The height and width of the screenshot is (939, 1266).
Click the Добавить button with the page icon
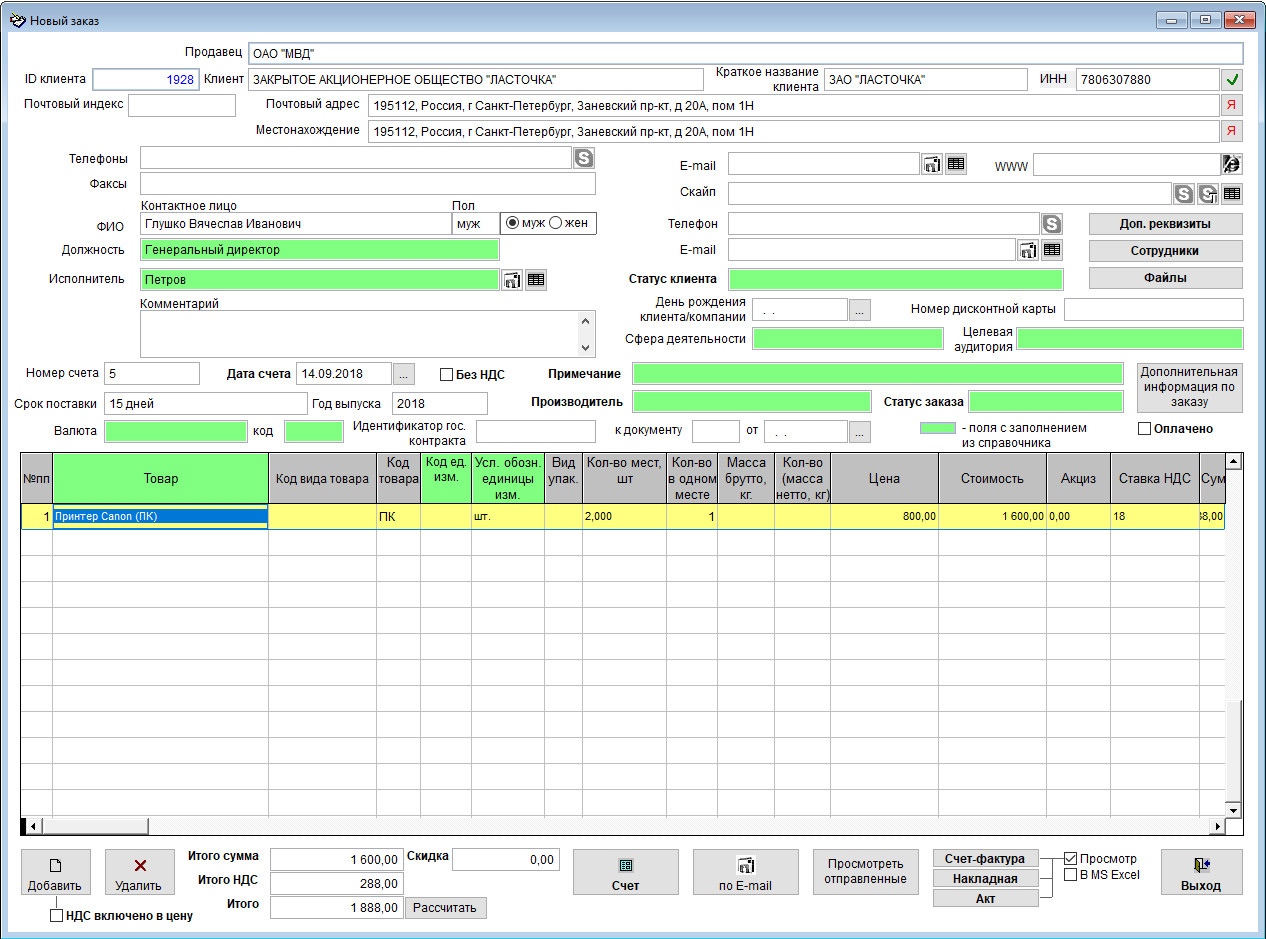55,873
